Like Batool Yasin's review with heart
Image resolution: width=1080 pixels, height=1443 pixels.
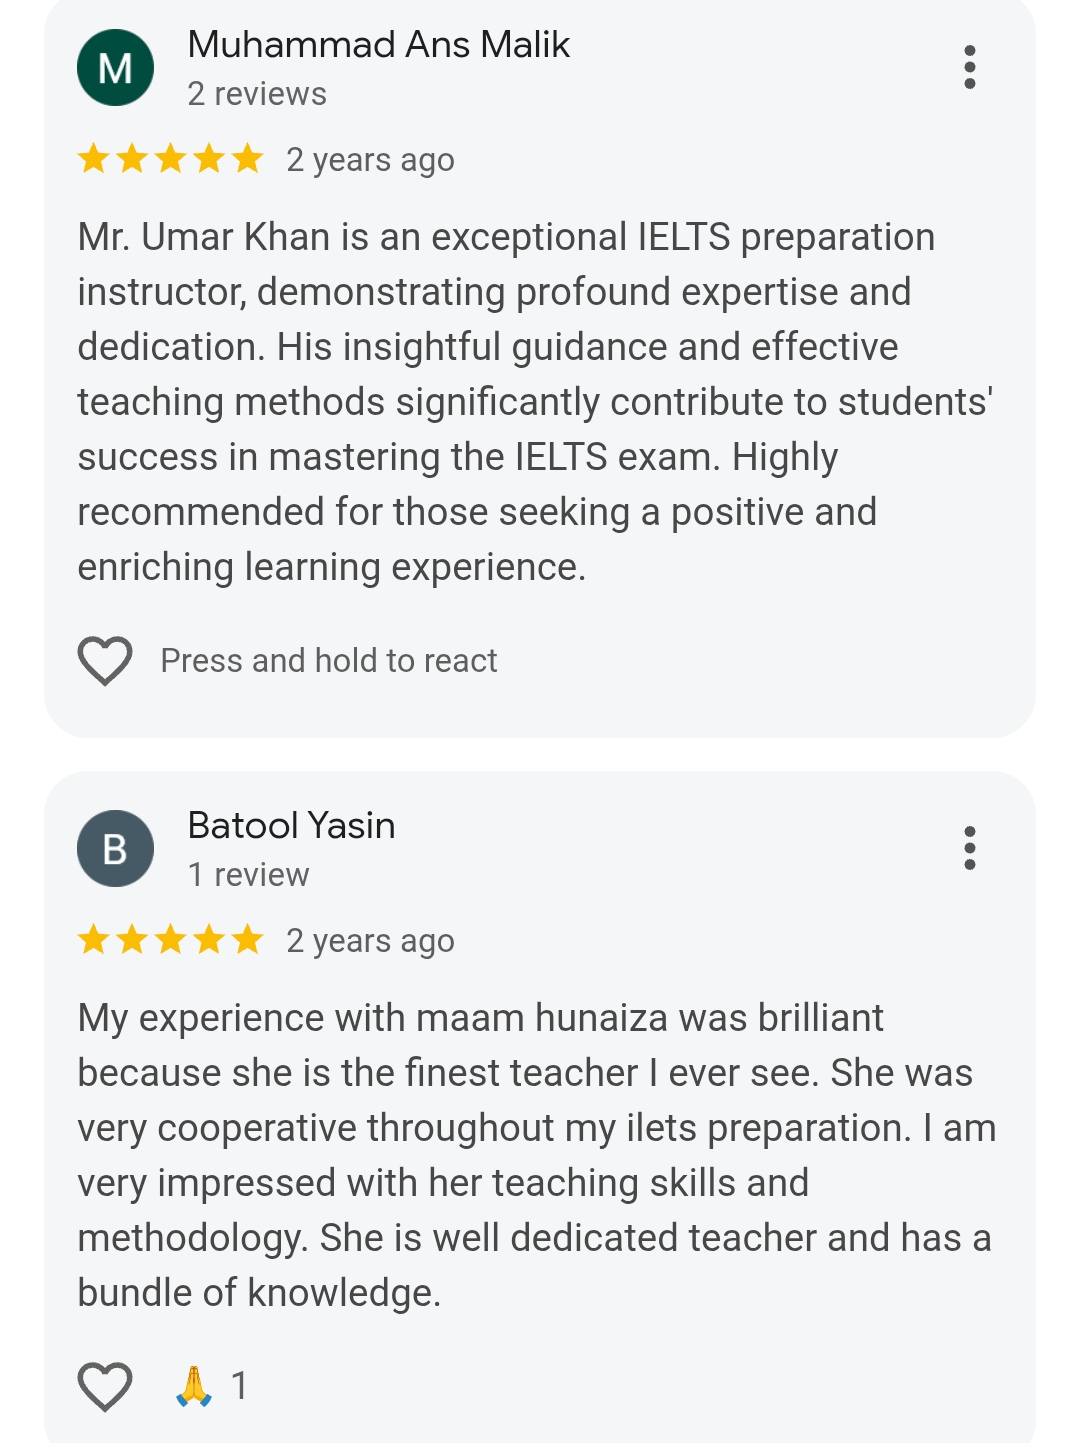coord(105,1387)
